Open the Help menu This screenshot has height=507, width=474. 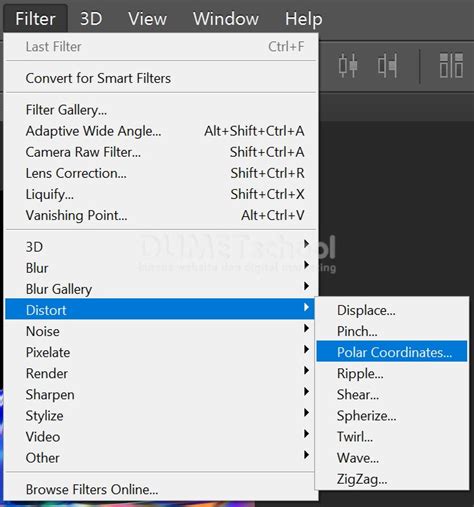click(x=303, y=19)
